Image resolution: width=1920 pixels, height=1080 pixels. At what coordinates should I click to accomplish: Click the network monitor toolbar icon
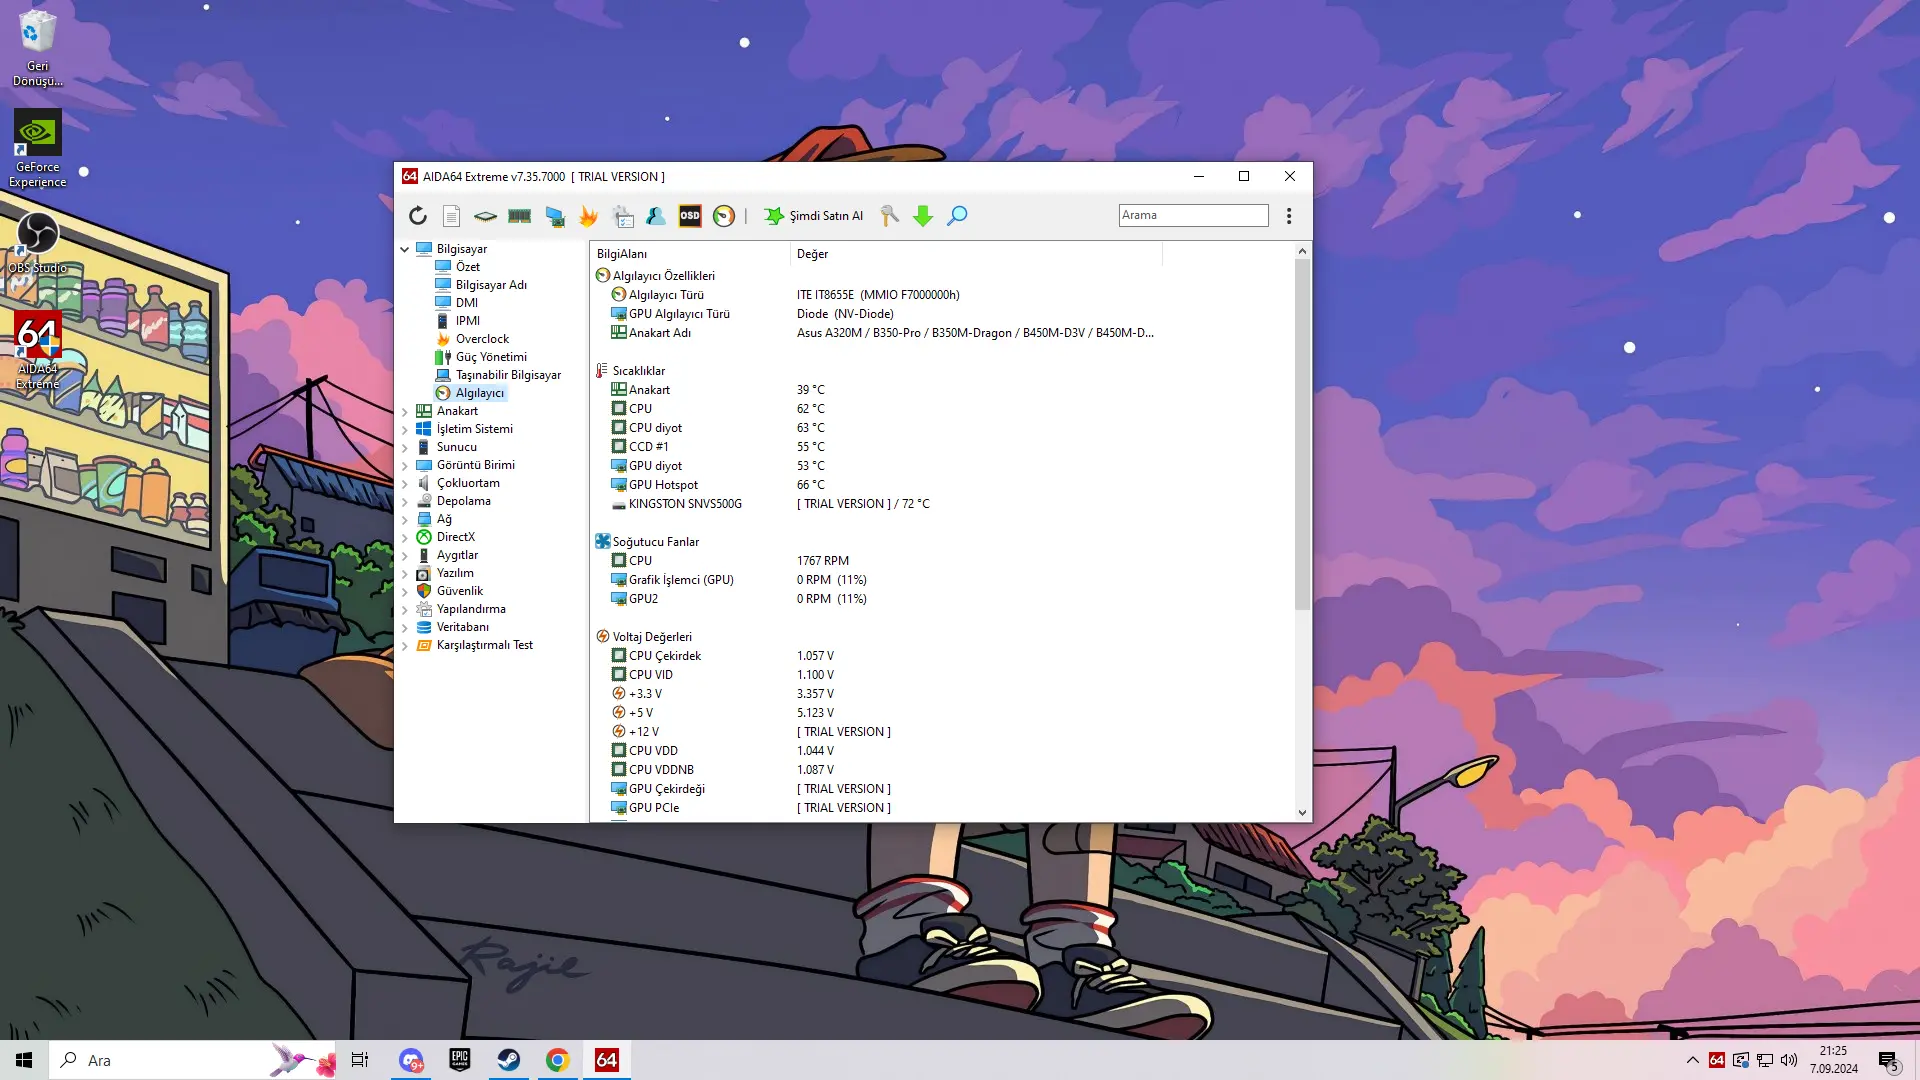point(554,216)
